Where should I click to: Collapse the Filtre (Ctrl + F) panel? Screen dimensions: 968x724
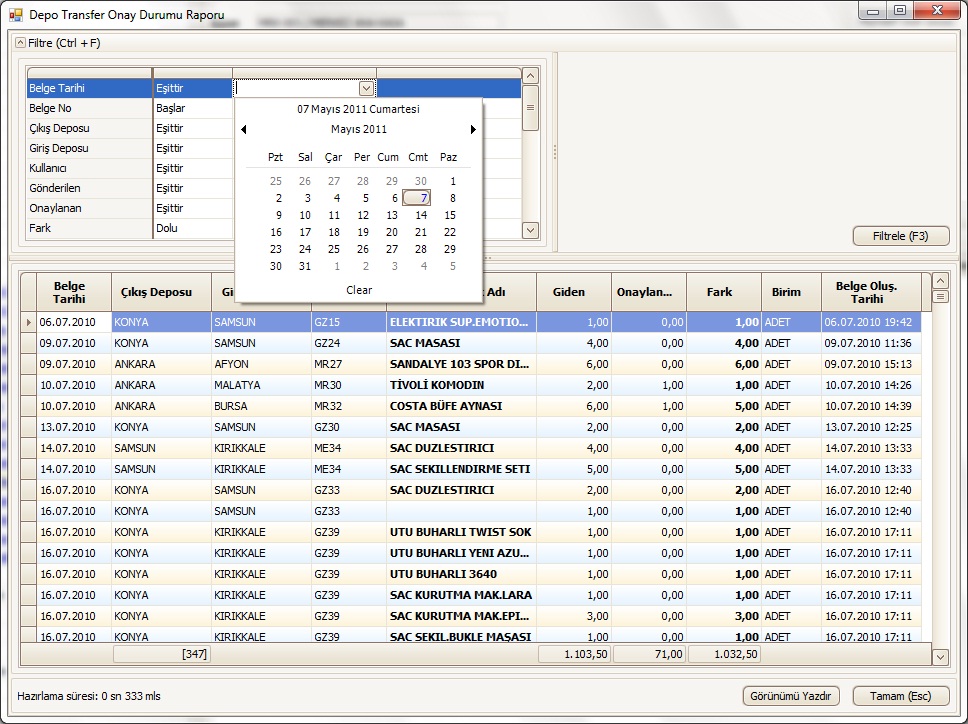point(20,43)
